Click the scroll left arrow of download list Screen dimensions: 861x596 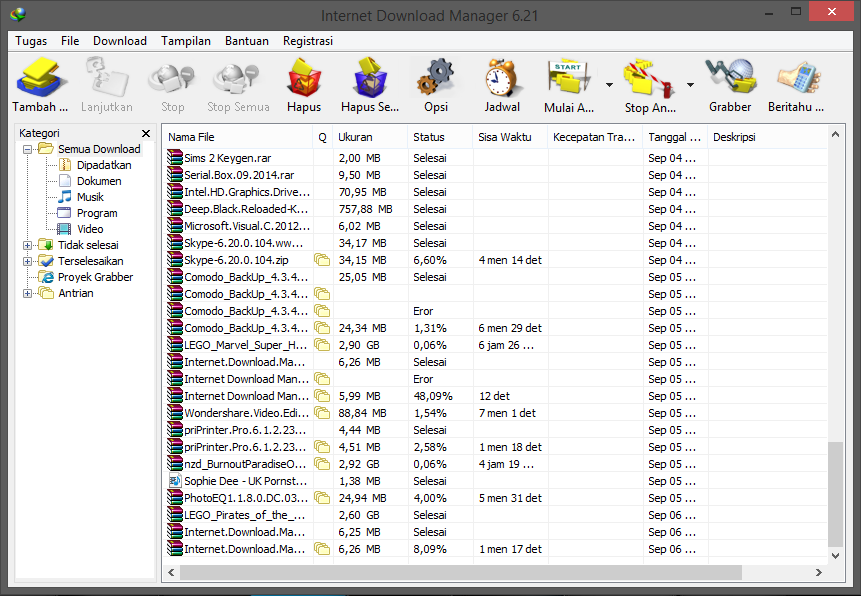pyautogui.click(x=171, y=572)
